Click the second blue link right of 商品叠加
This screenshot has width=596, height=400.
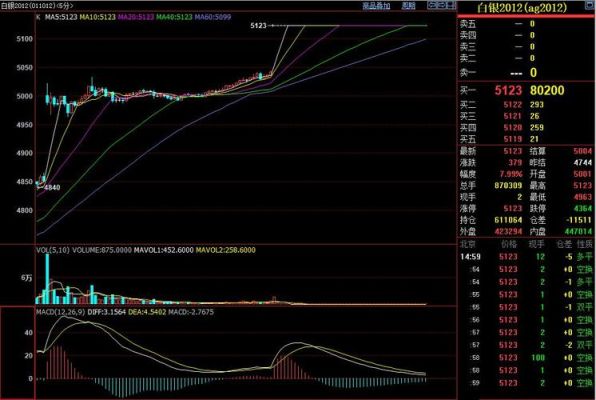[409, 6]
